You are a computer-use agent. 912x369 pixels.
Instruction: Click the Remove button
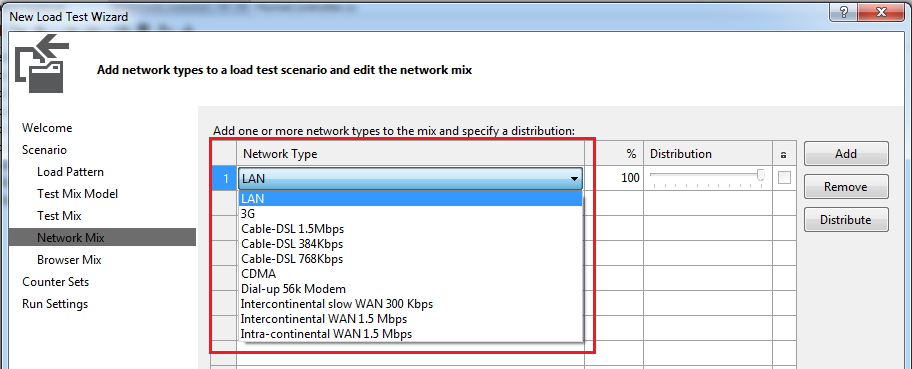(x=846, y=187)
